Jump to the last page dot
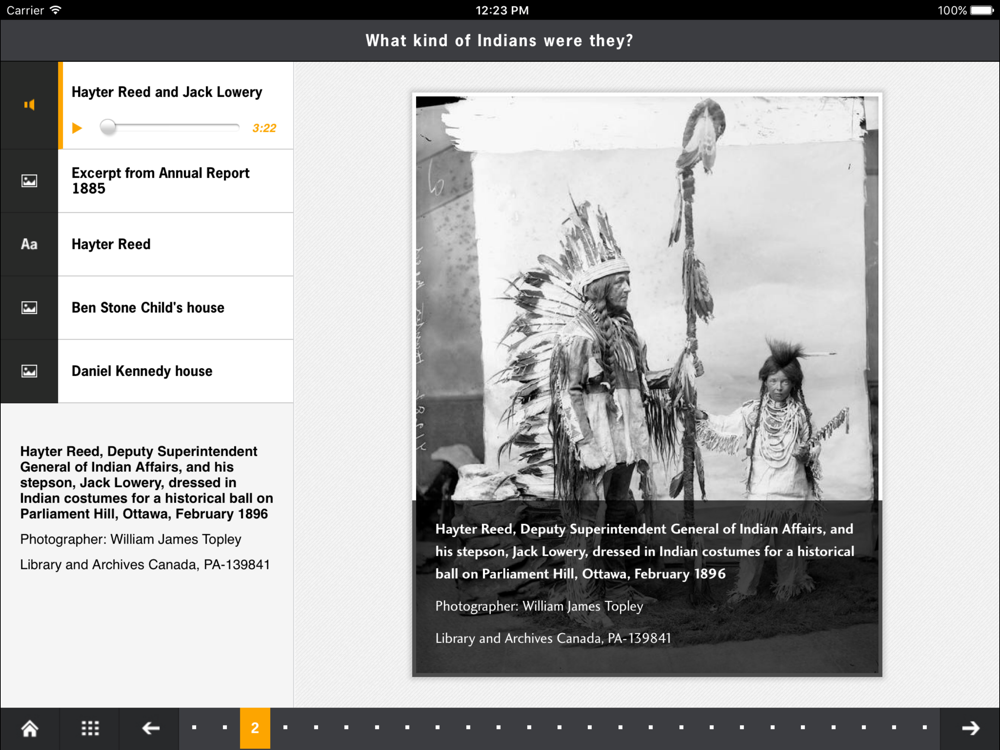Screen dimensions: 1000x750 pos(925,727)
